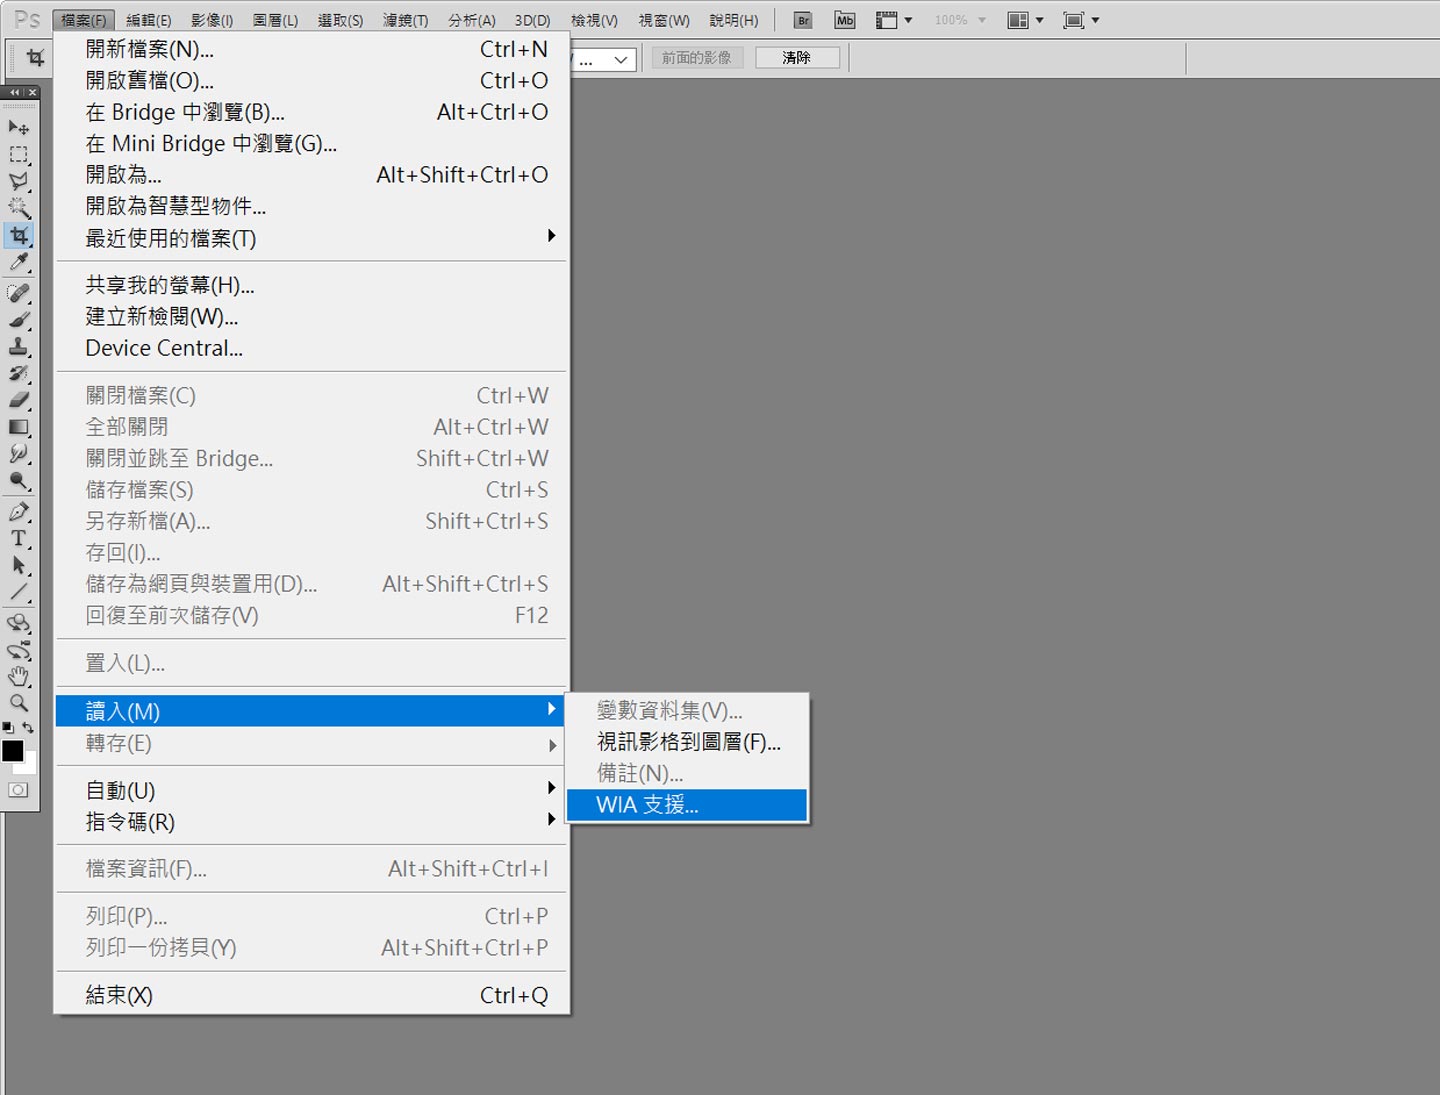Select the Brush tool
The height and width of the screenshot is (1095, 1440).
click(x=19, y=320)
